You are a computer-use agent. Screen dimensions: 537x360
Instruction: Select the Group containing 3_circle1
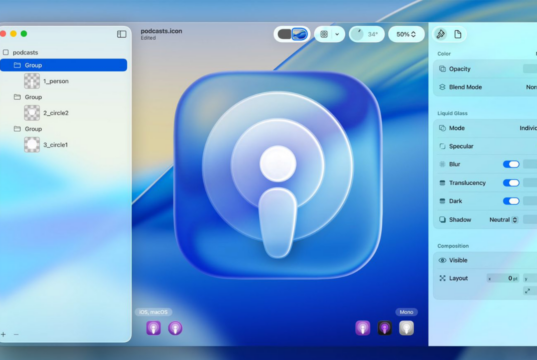coord(33,129)
